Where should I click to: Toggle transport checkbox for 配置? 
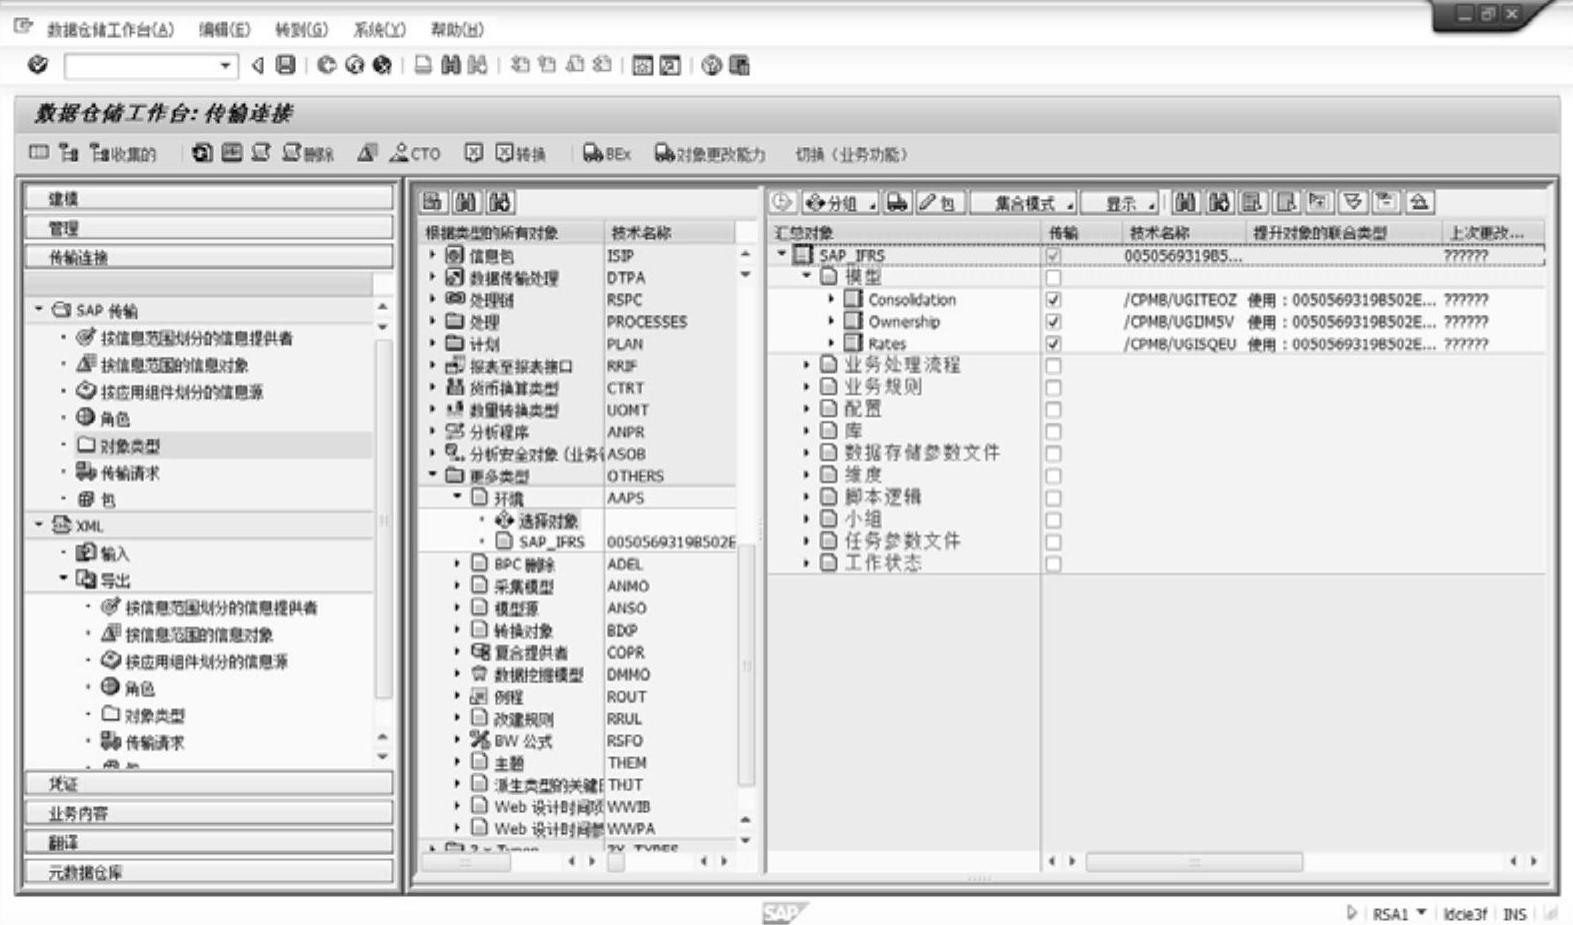1053,410
